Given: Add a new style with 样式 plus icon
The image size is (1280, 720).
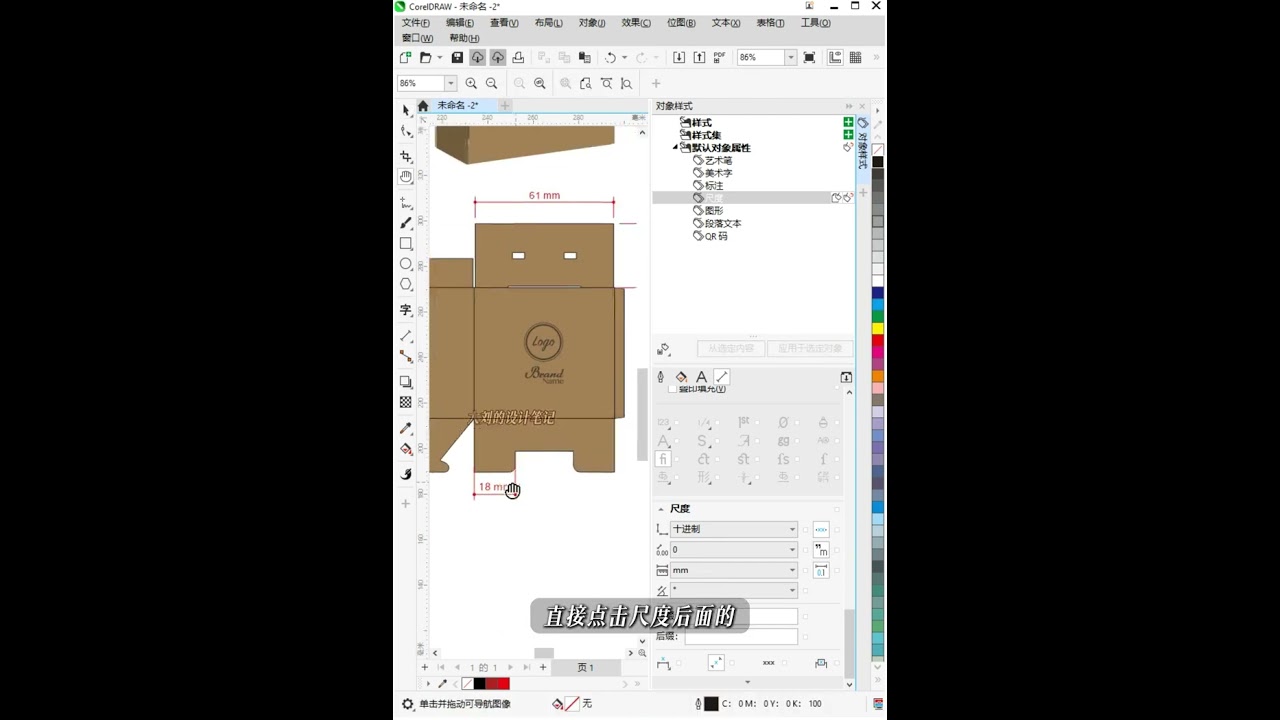Looking at the screenshot, I should pos(848,122).
